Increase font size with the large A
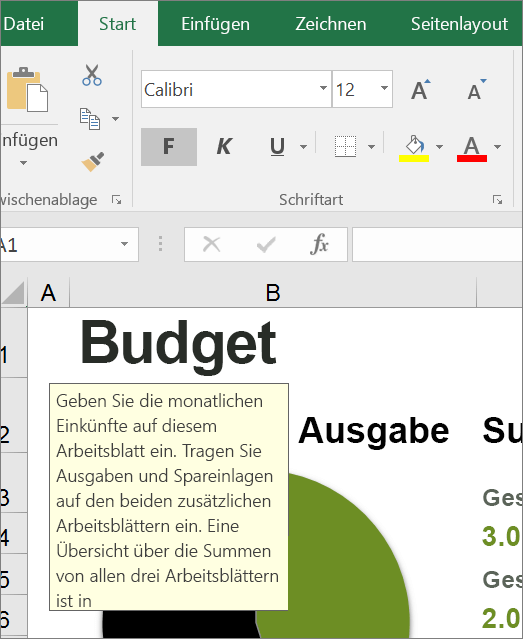Screen dimensions: 523x639 click(x=420, y=90)
